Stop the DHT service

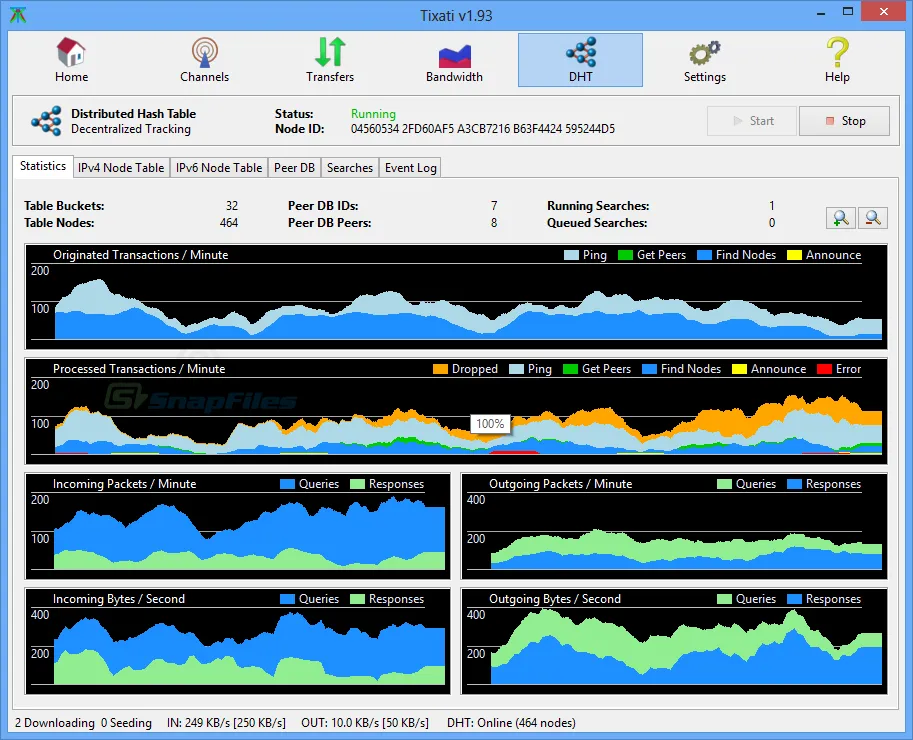pos(844,121)
